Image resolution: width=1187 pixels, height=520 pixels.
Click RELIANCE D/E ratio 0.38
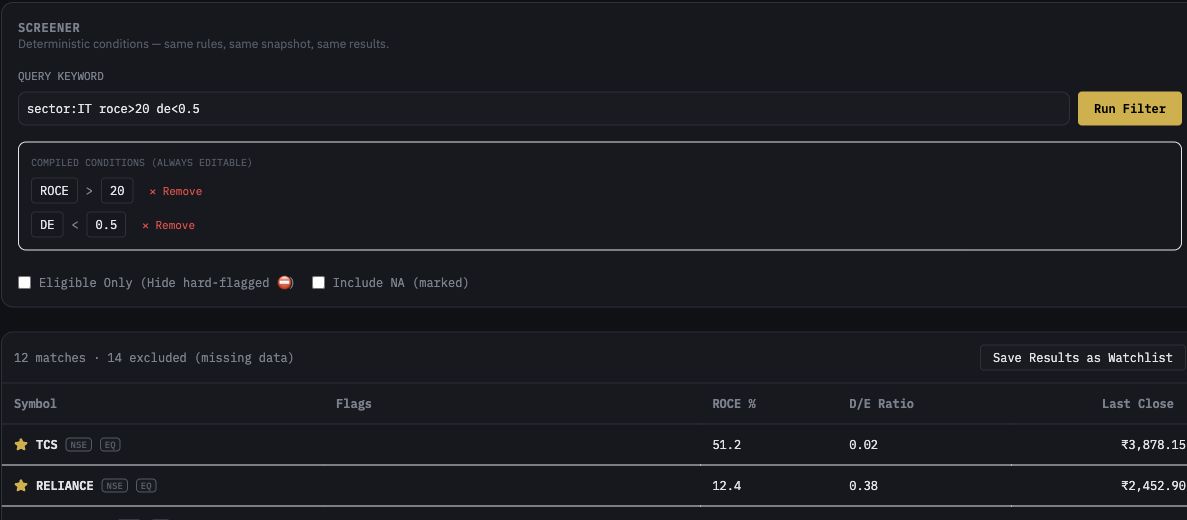pyautogui.click(x=864, y=485)
